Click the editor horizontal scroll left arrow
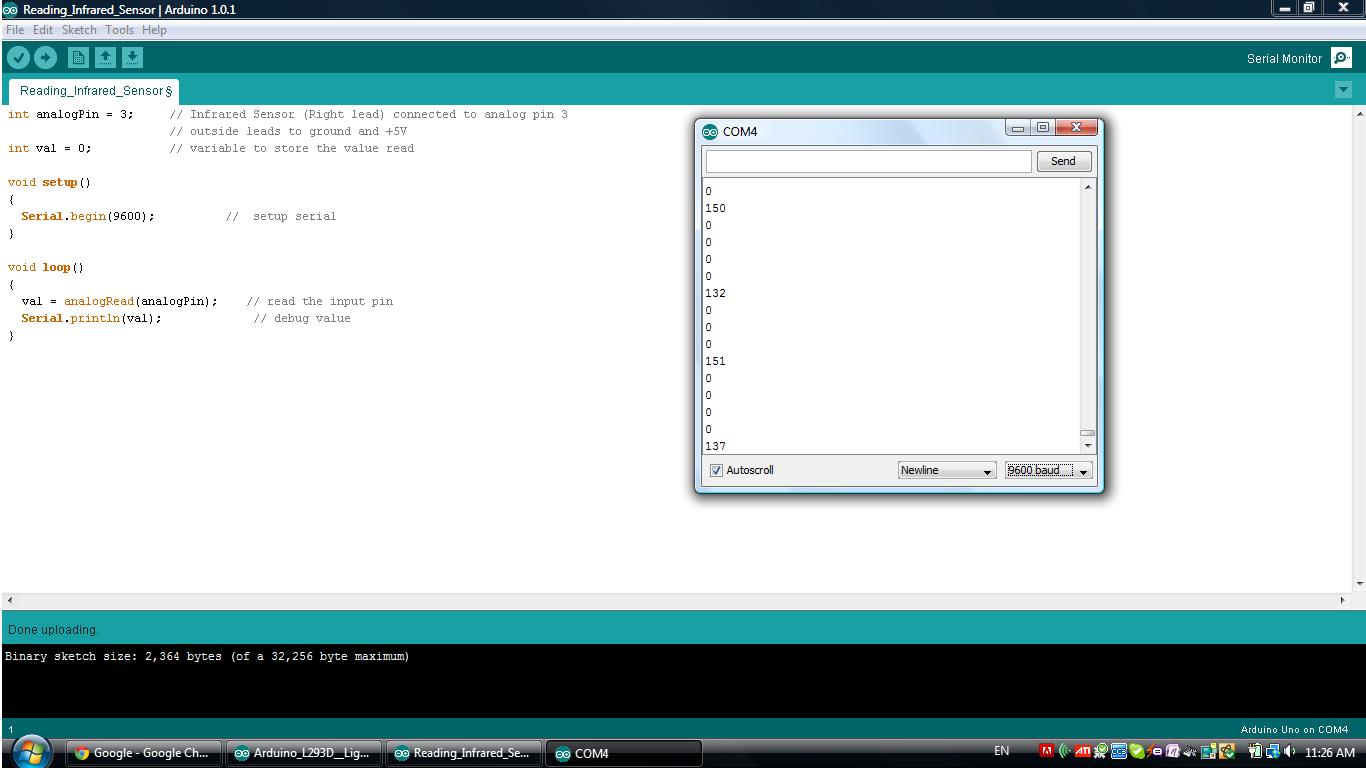This screenshot has height=768, width=1366. tap(10, 600)
